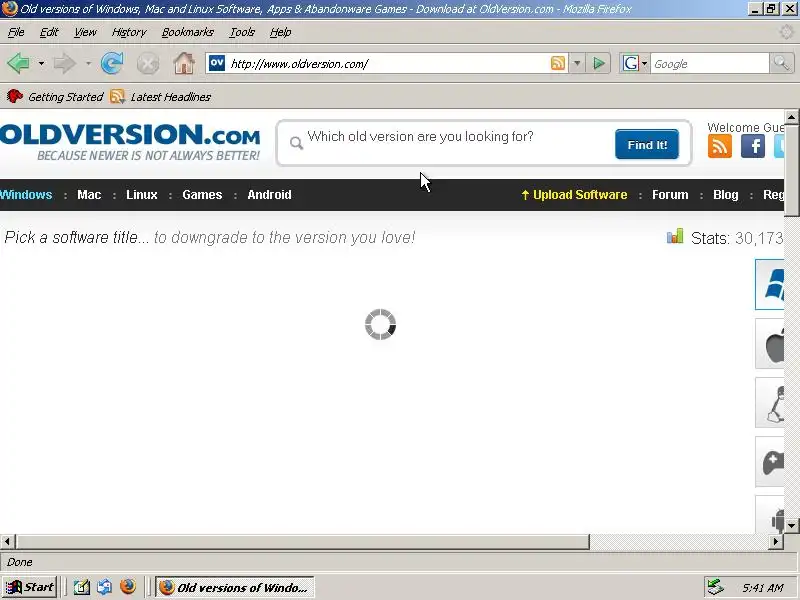Click the Getting Started bookmark
This screenshot has width=800, height=600.
point(55,96)
